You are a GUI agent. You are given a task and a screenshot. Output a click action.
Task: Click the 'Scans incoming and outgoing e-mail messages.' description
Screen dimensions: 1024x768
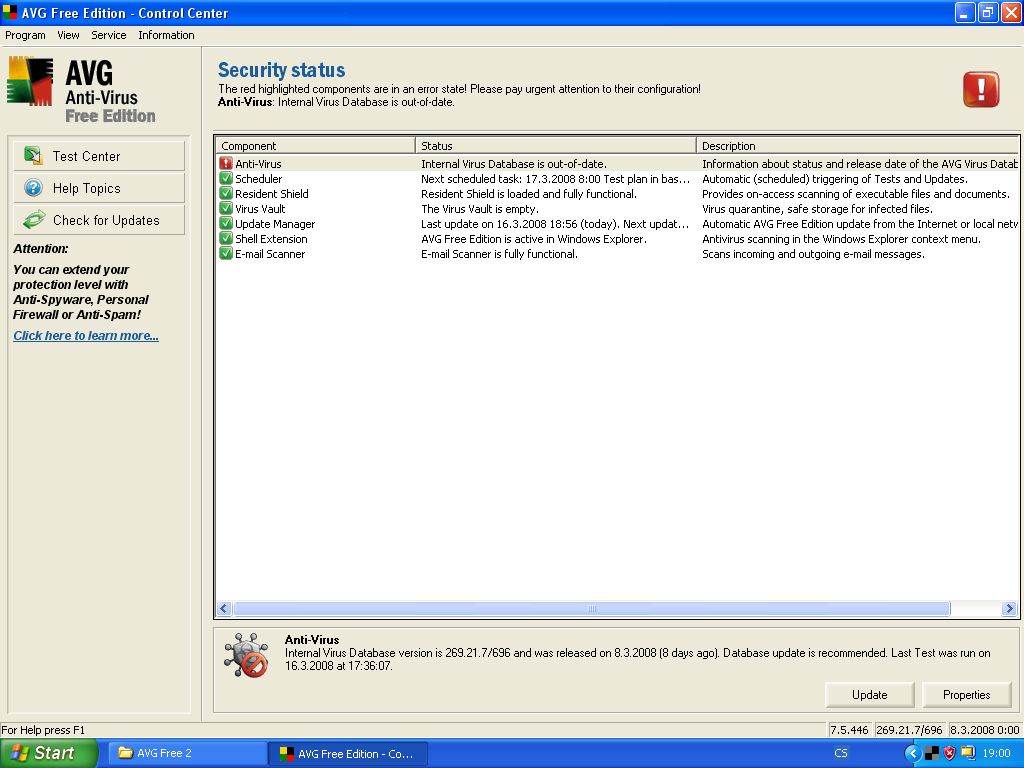click(x=813, y=254)
